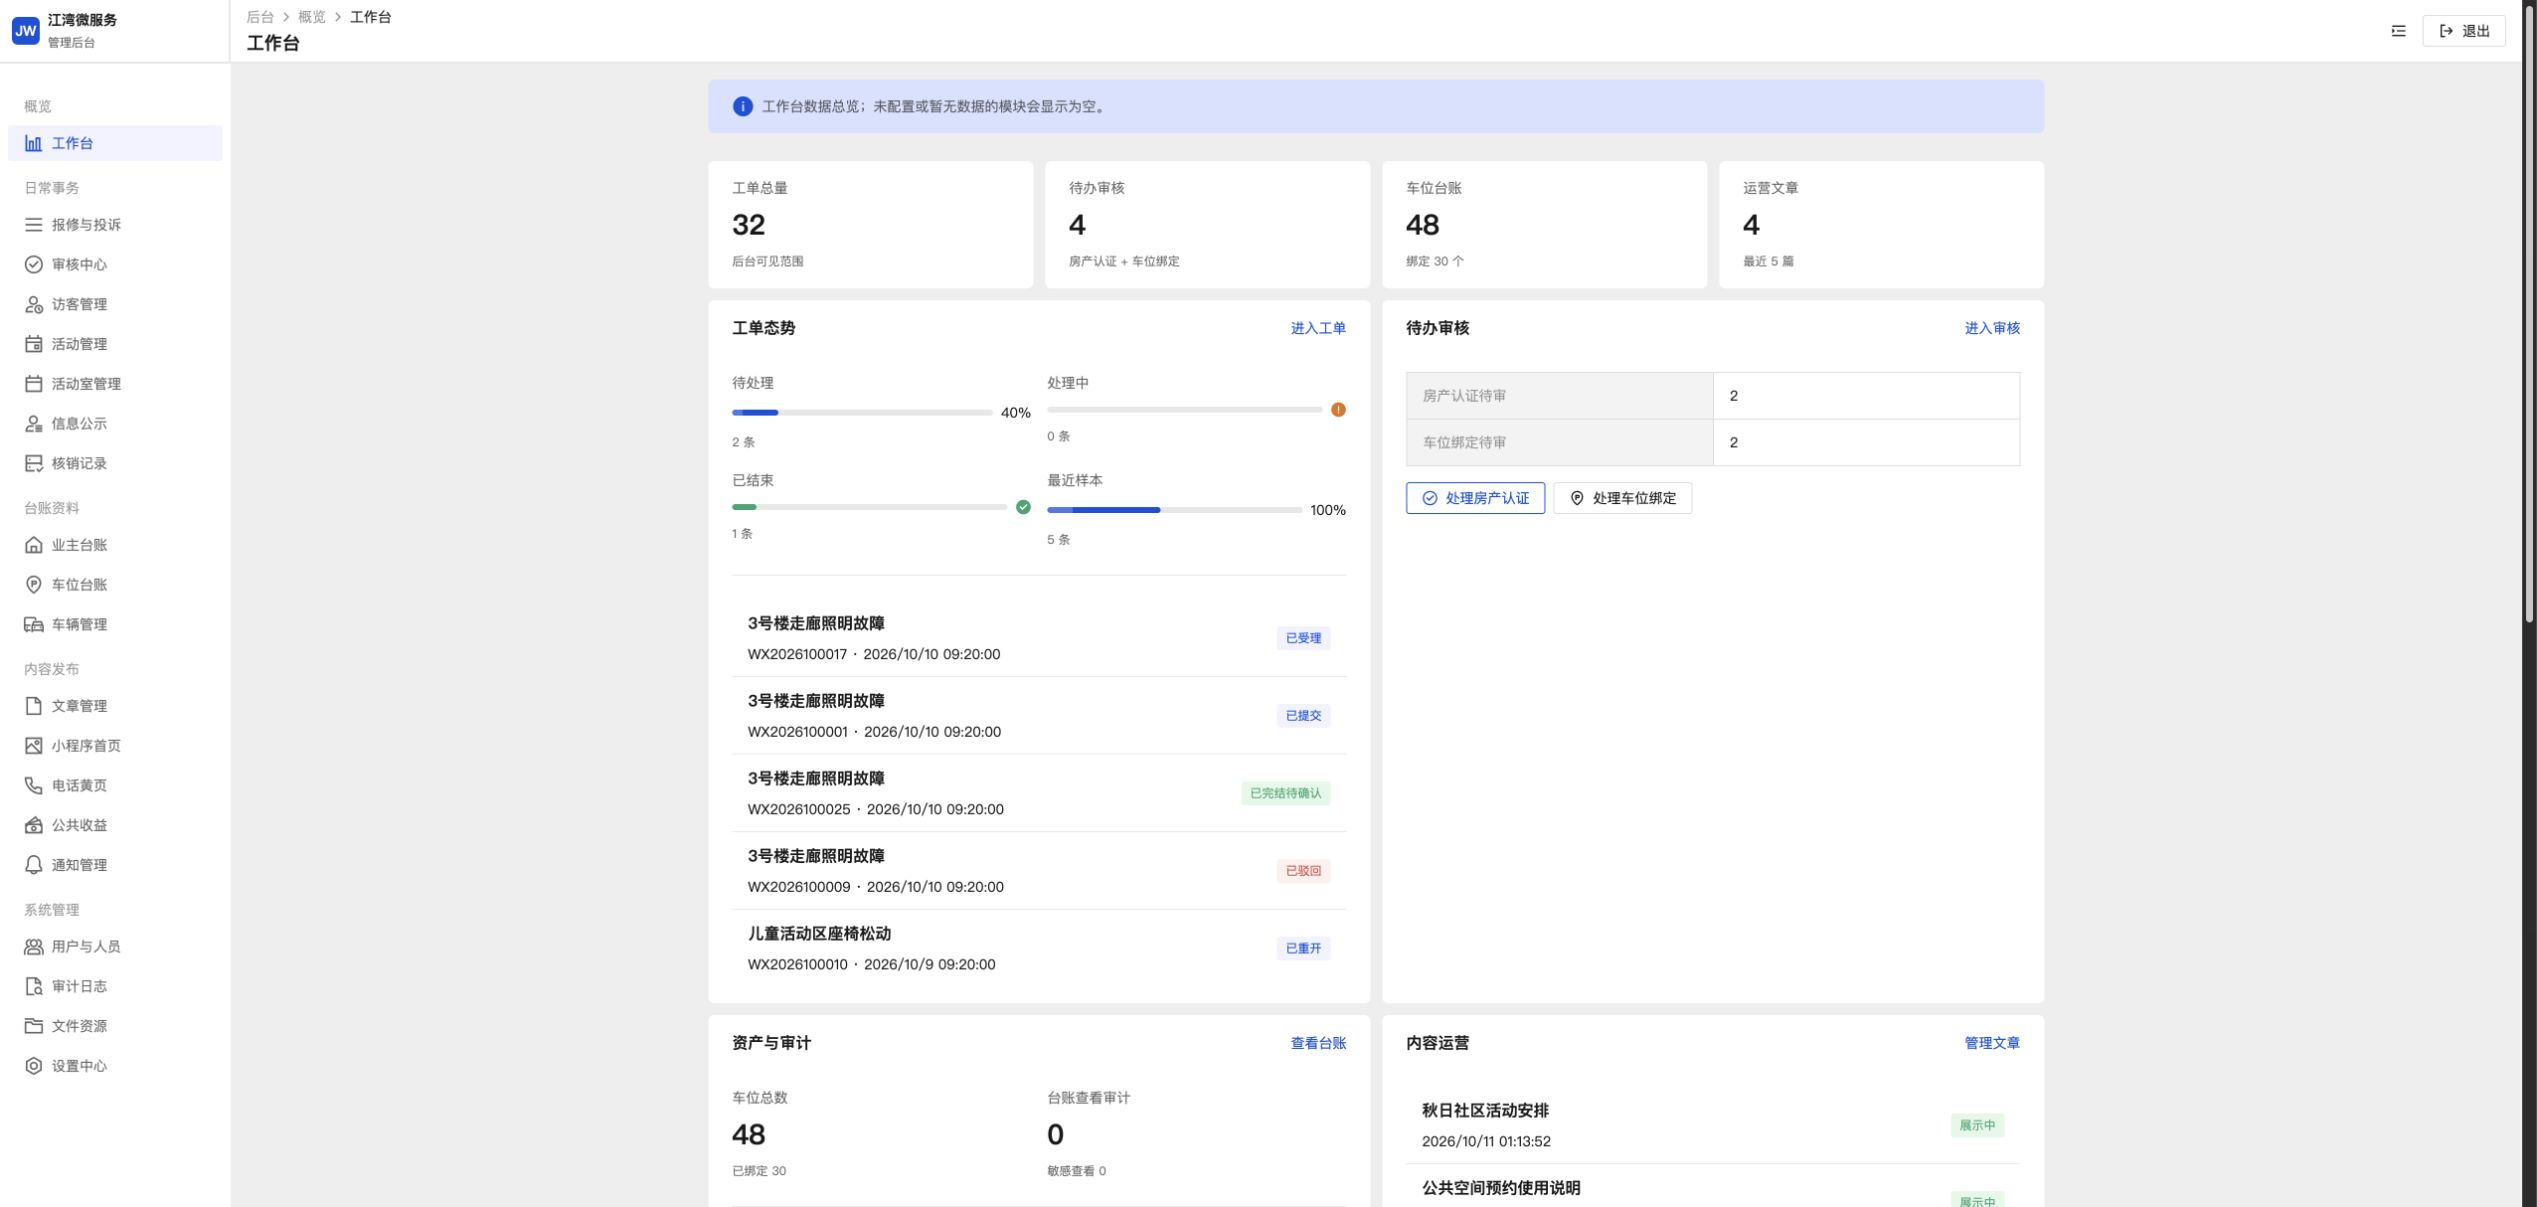The width and height of the screenshot is (2537, 1207).
Task: Open work order 儿童活动区座椅松动
Action: click(x=1039, y=948)
